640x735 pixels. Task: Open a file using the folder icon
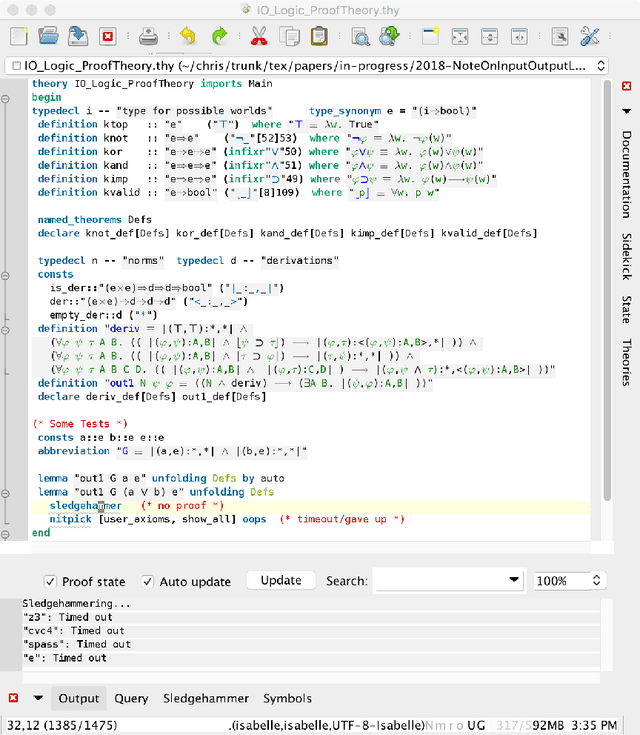click(x=48, y=36)
